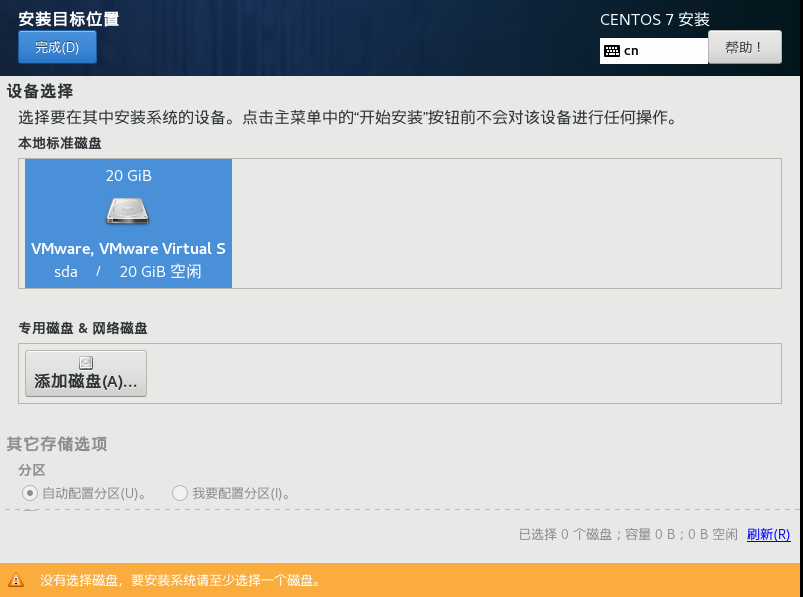Click the warning triangle icon in the orange bar

click(x=16, y=580)
